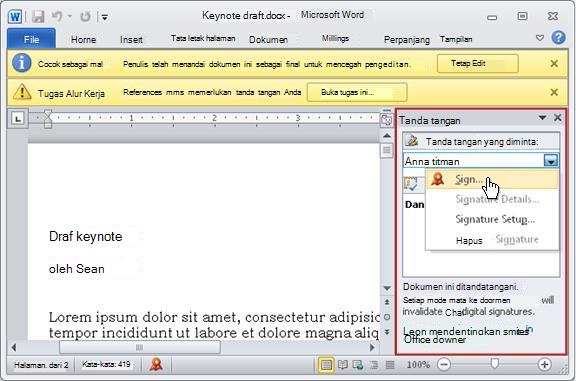The width and height of the screenshot is (576, 381).
Task: Open Tanda tangan pane options dropdown arrow
Action: pyautogui.click(x=542, y=118)
